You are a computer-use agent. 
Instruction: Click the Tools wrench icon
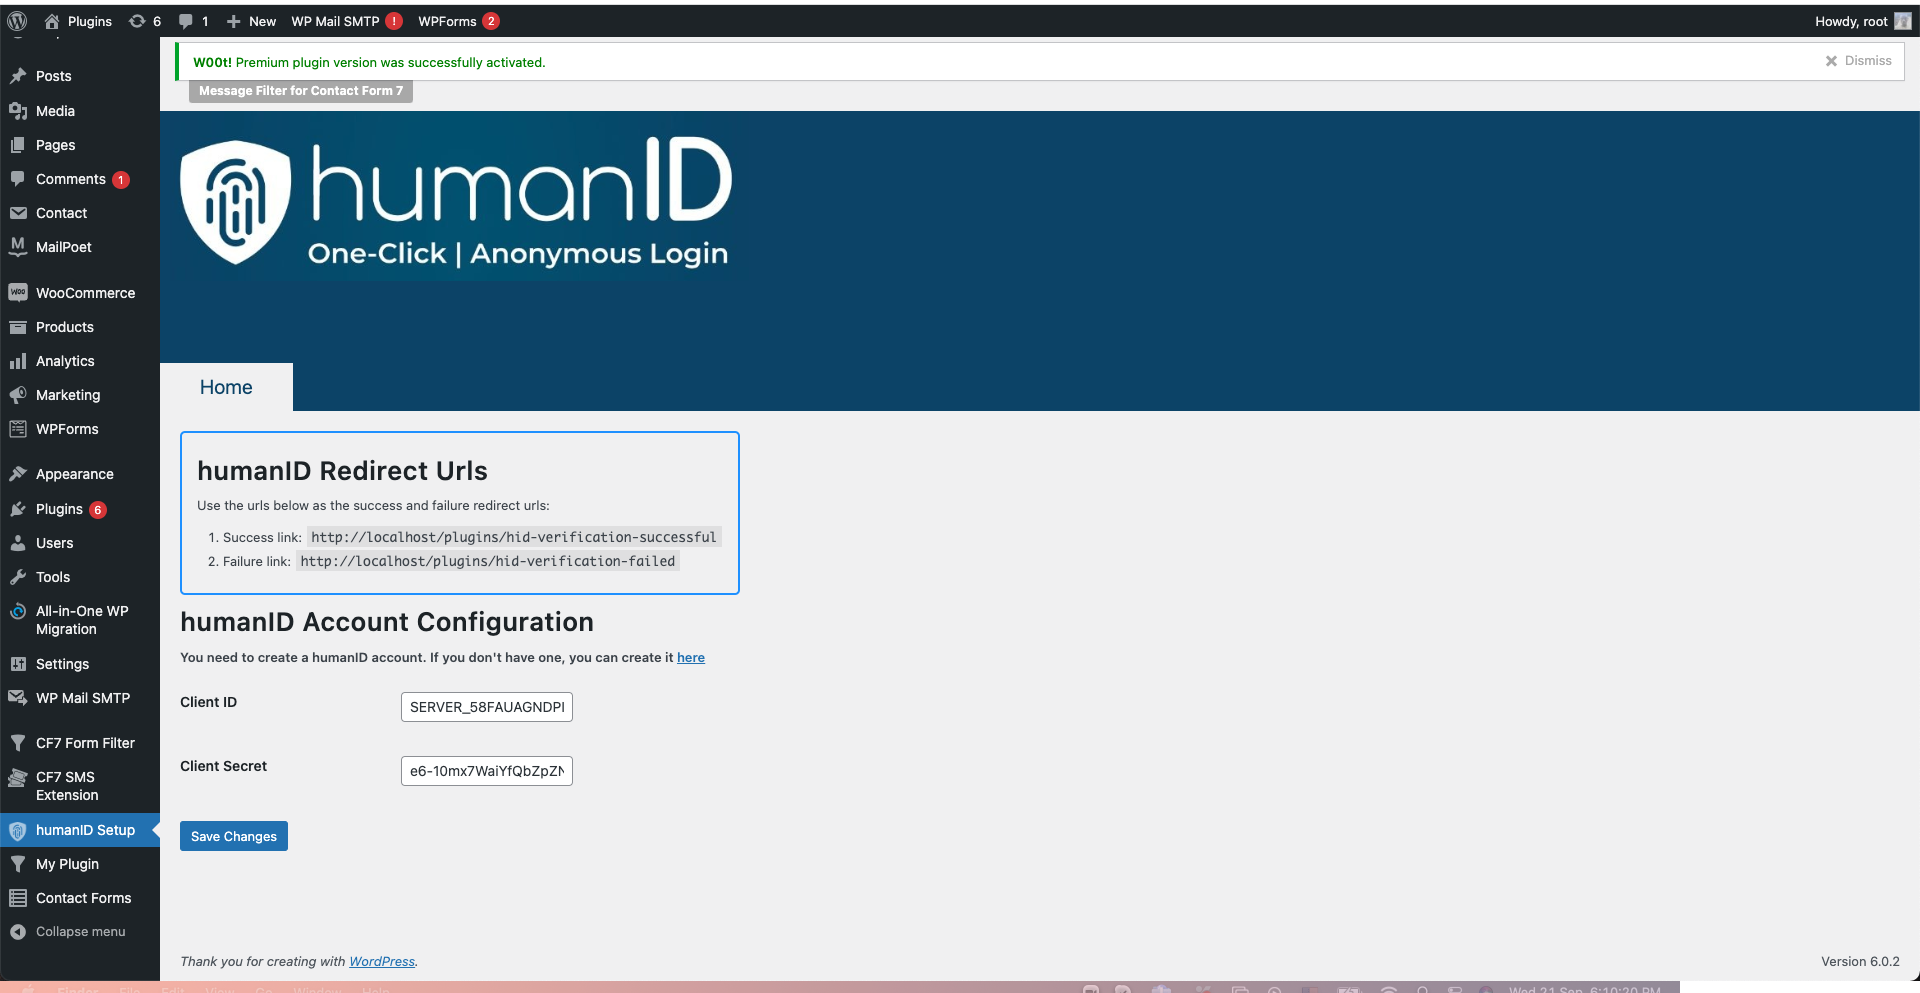(18, 577)
